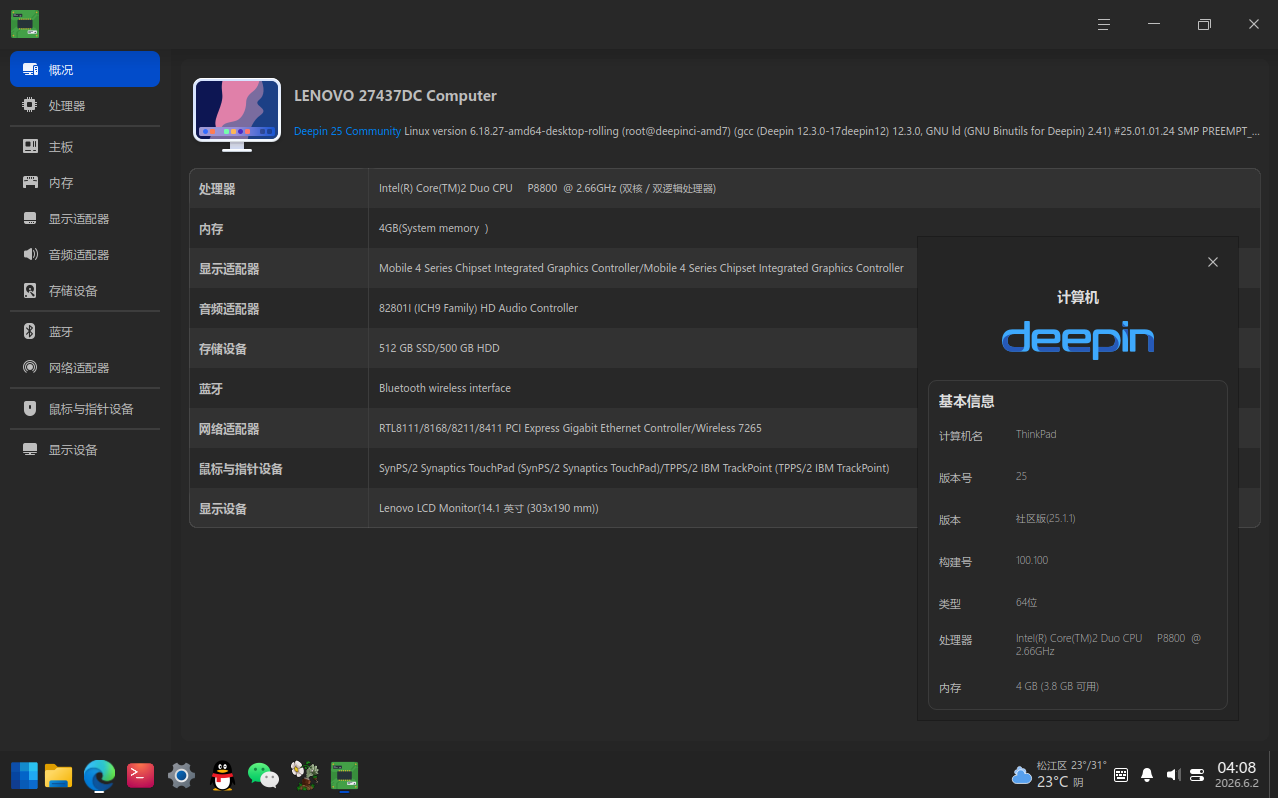Image resolution: width=1278 pixels, height=798 pixels.
Task: Click the 存储设备 storage sidebar icon
Action: (30, 291)
